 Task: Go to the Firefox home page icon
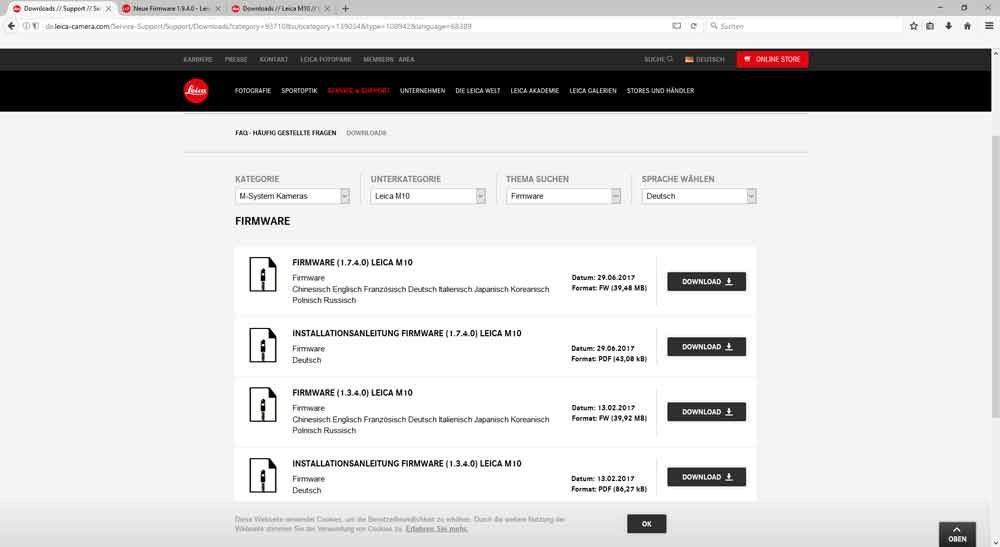[x=967, y=26]
